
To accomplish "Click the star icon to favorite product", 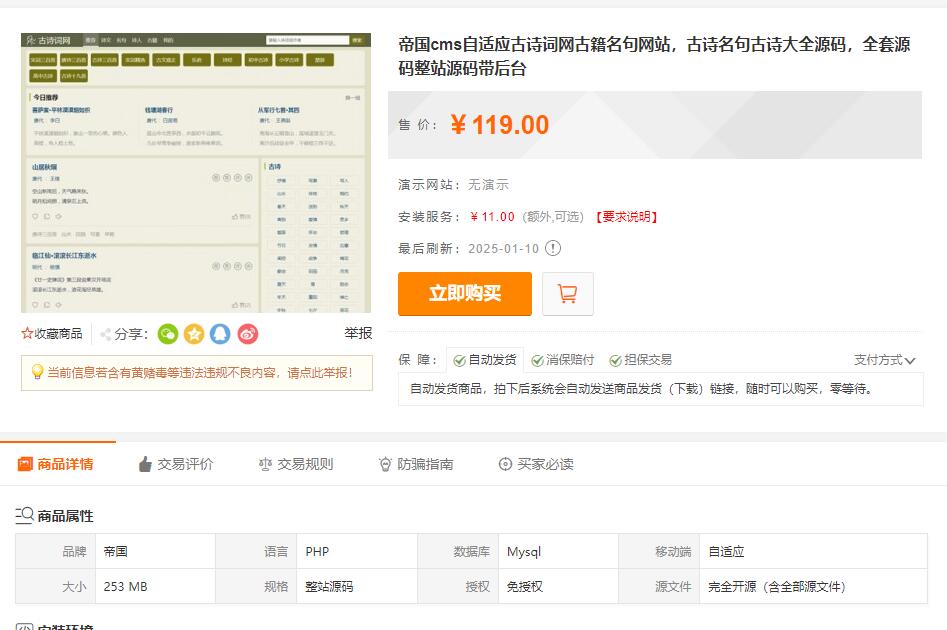I will coord(27,334).
